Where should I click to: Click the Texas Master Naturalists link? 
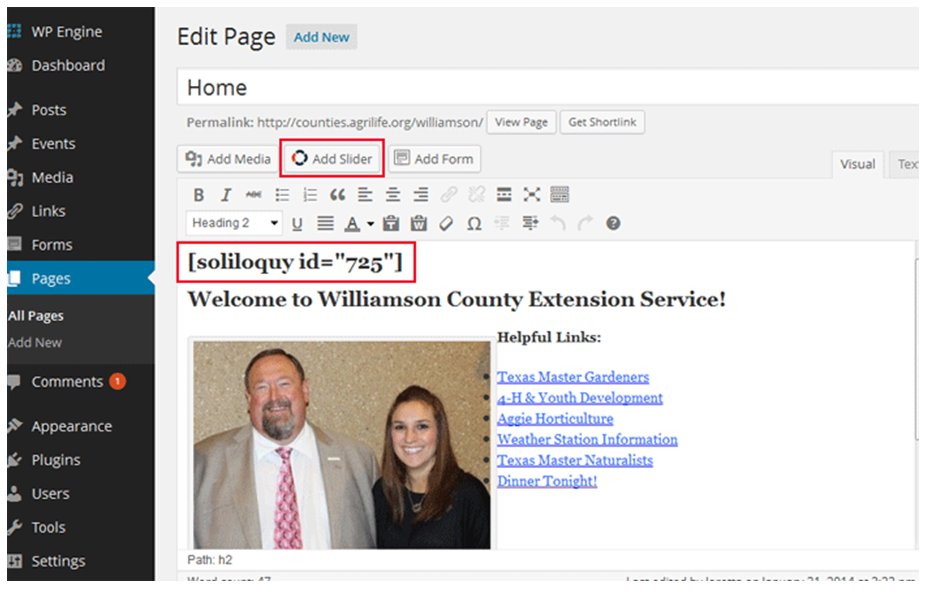pyautogui.click(x=575, y=460)
